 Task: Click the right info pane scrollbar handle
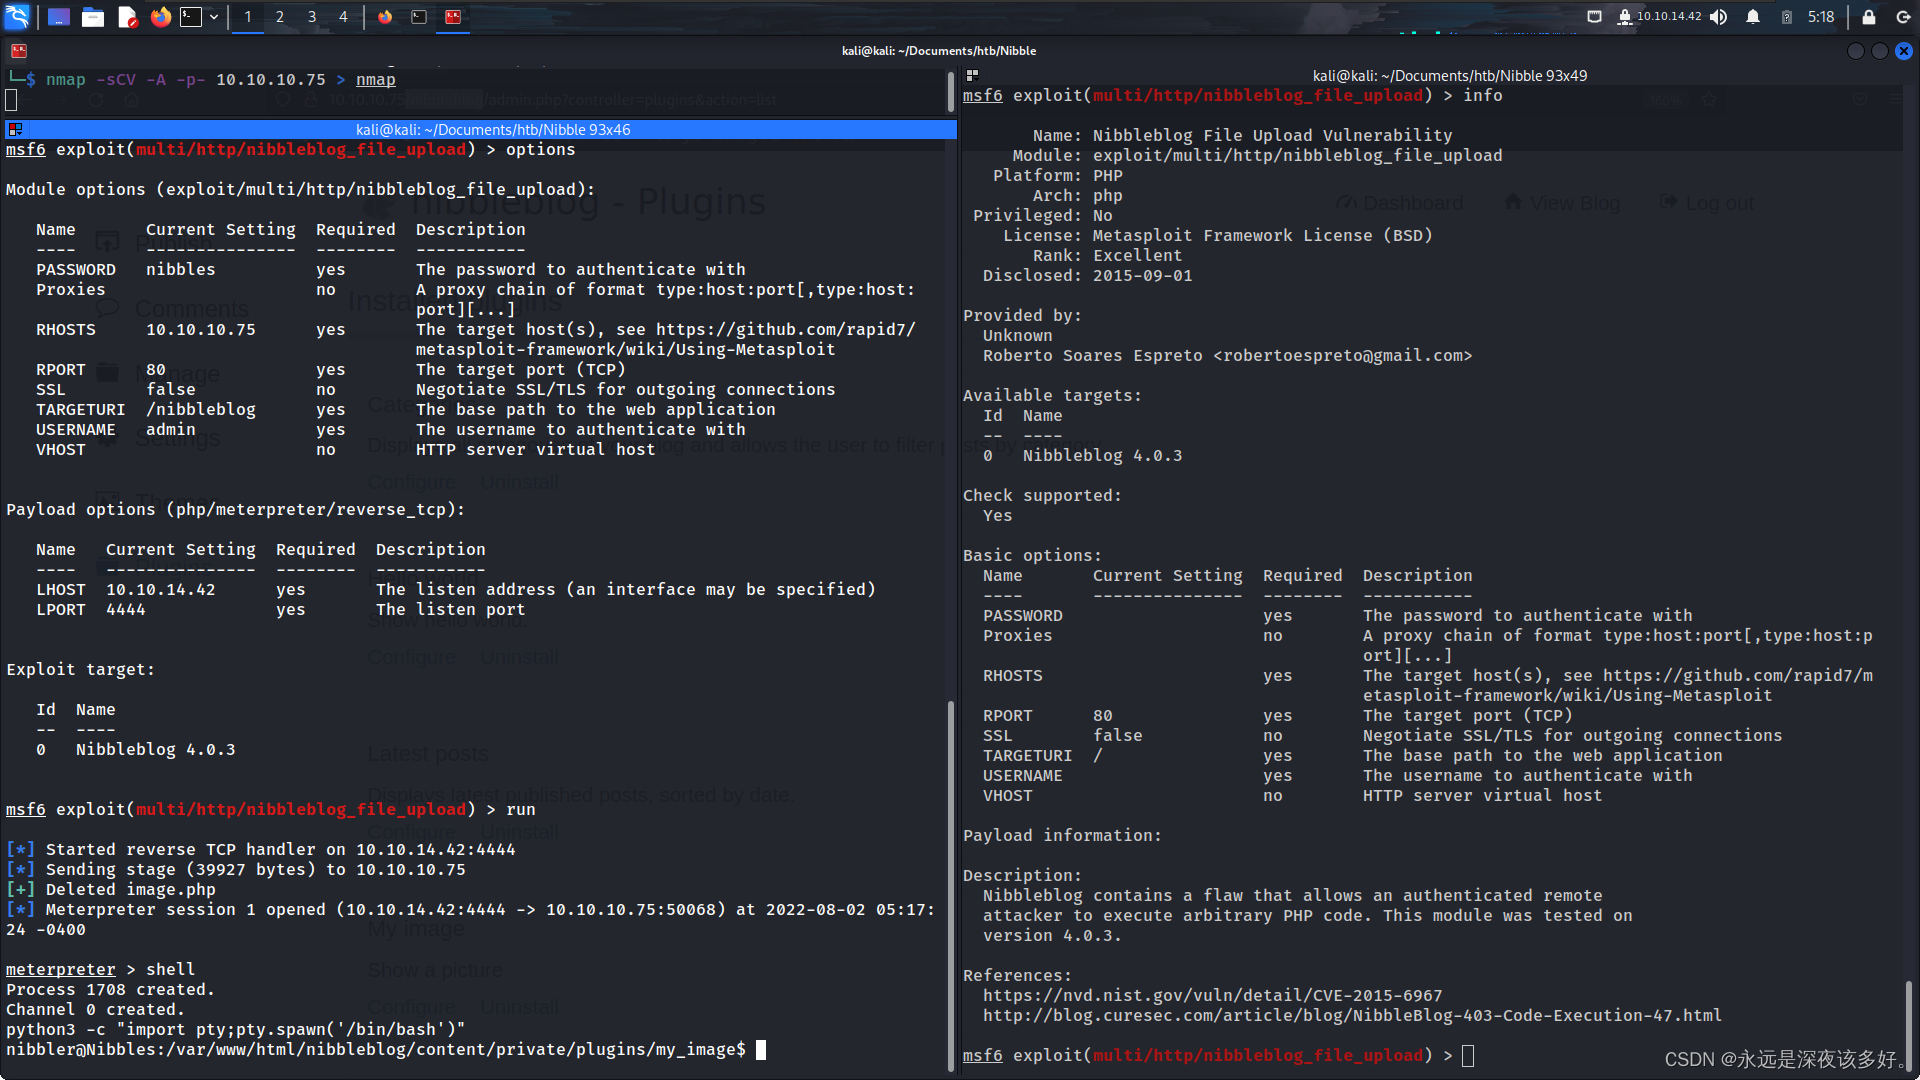(1909, 1025)
